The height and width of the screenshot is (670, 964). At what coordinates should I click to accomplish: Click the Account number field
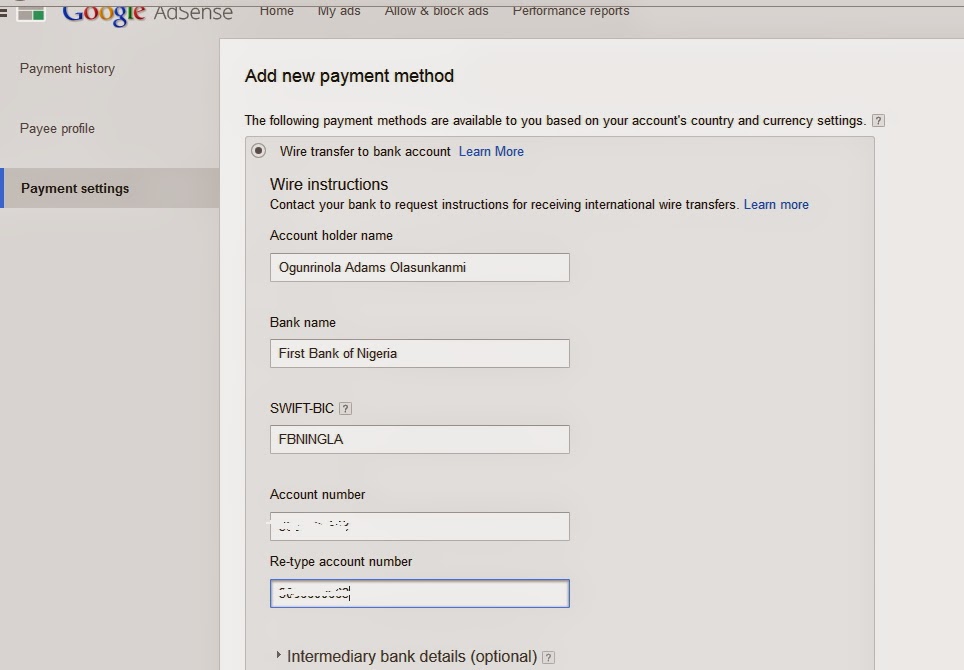coord(420,526)
